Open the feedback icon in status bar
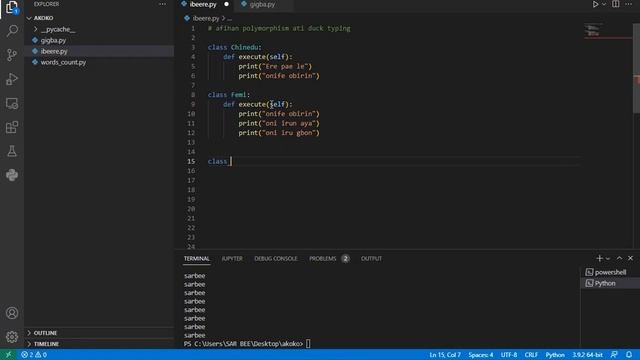The width and height of the screenshot is (640, 360). [x=614, y=355]
